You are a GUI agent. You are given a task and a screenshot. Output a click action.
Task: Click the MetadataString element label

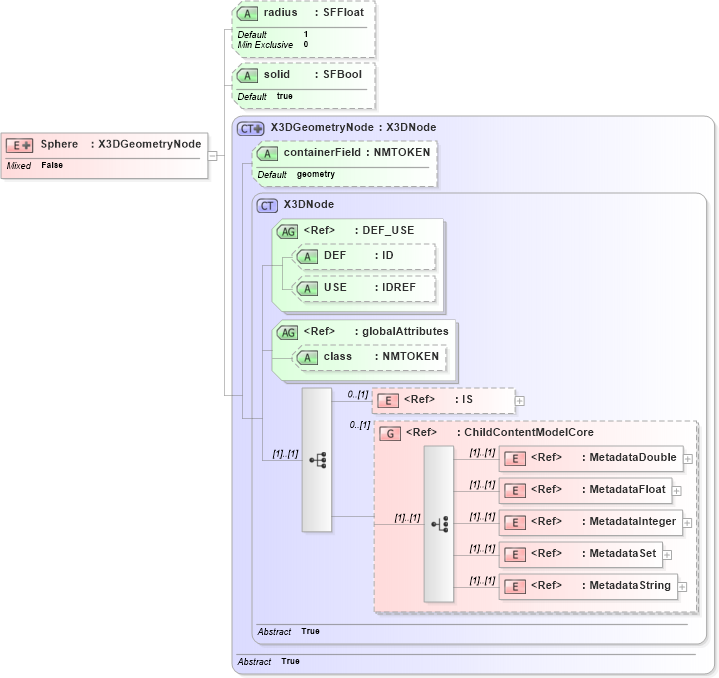pyautogui.click(x=630, y=585)
